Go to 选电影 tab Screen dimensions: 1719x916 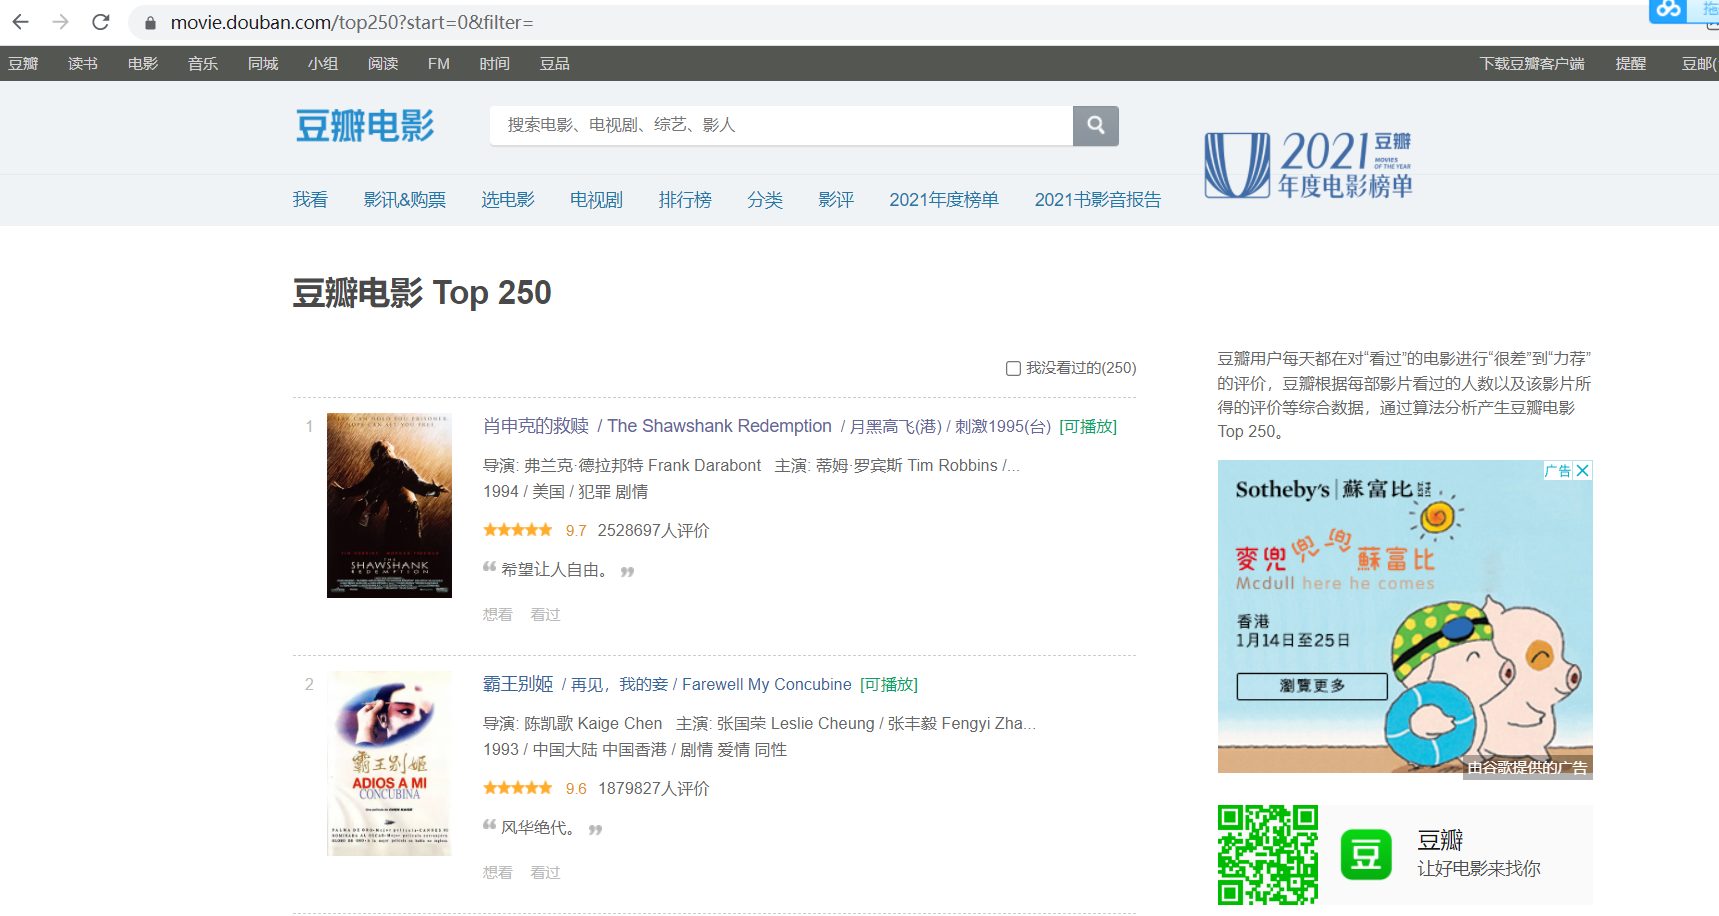[x=508, y=200]
